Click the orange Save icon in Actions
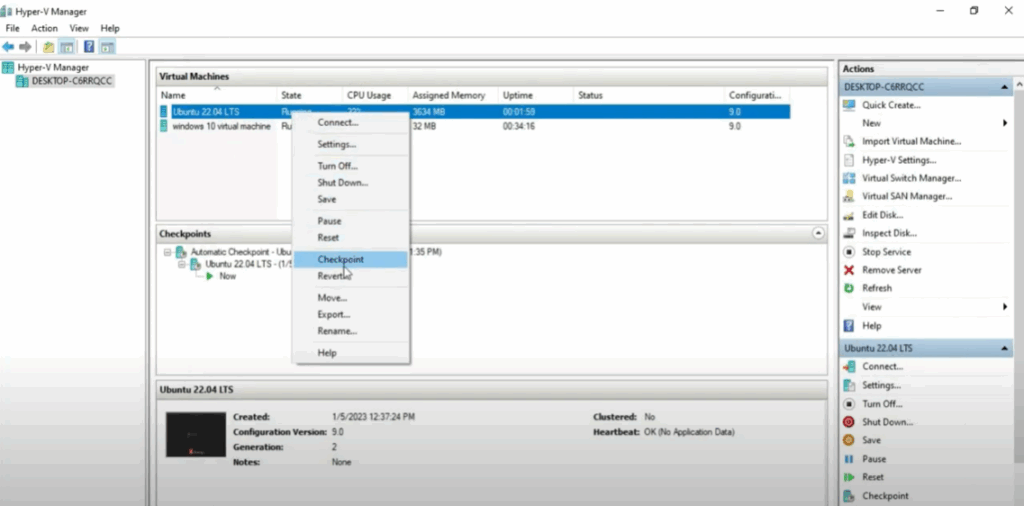 [849, 440]
